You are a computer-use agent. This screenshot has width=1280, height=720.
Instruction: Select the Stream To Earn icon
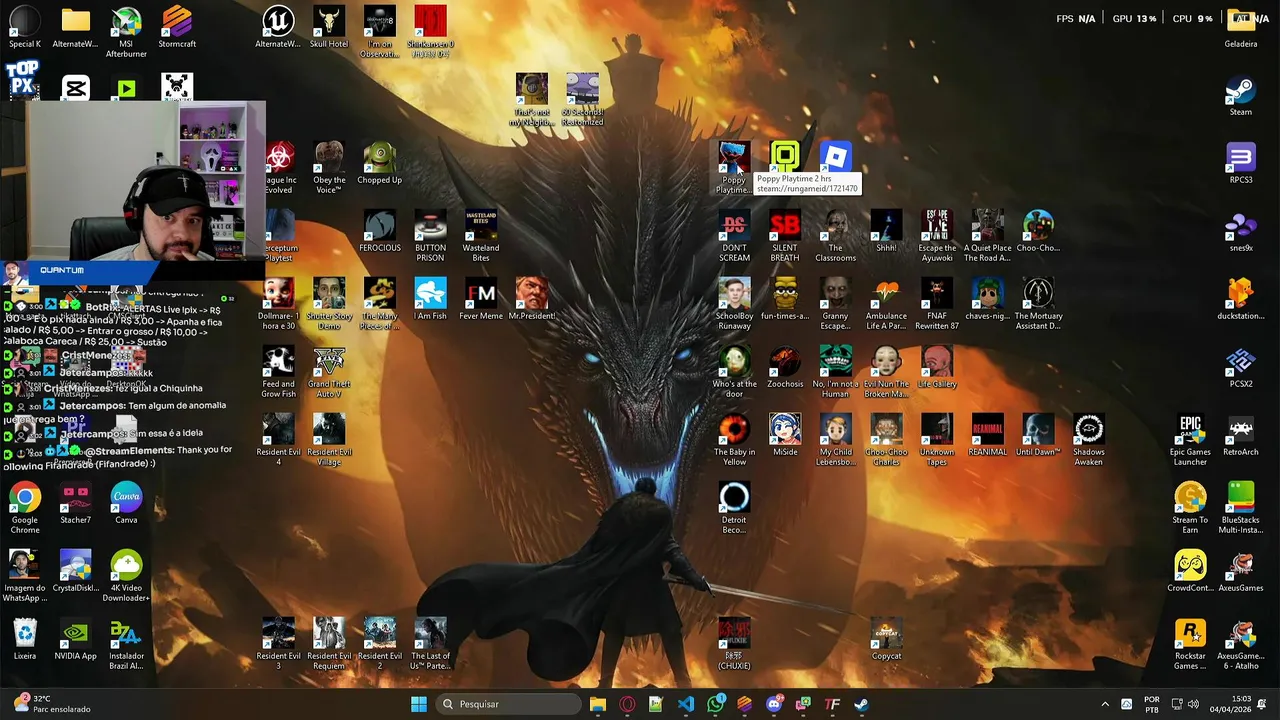tap(1190, 508)
